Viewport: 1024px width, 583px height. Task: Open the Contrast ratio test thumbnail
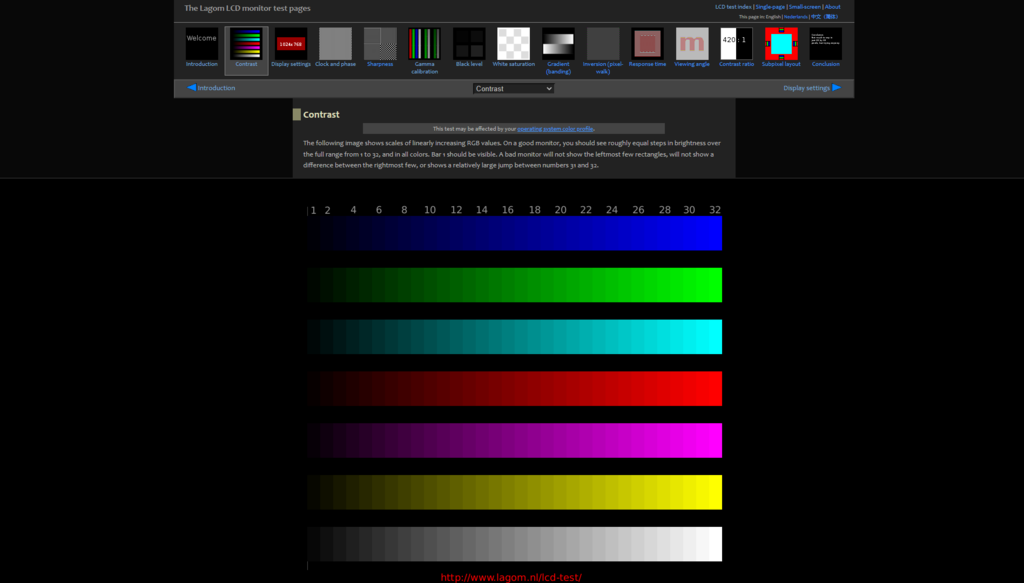pyautogui.click(x=736, y=44)
